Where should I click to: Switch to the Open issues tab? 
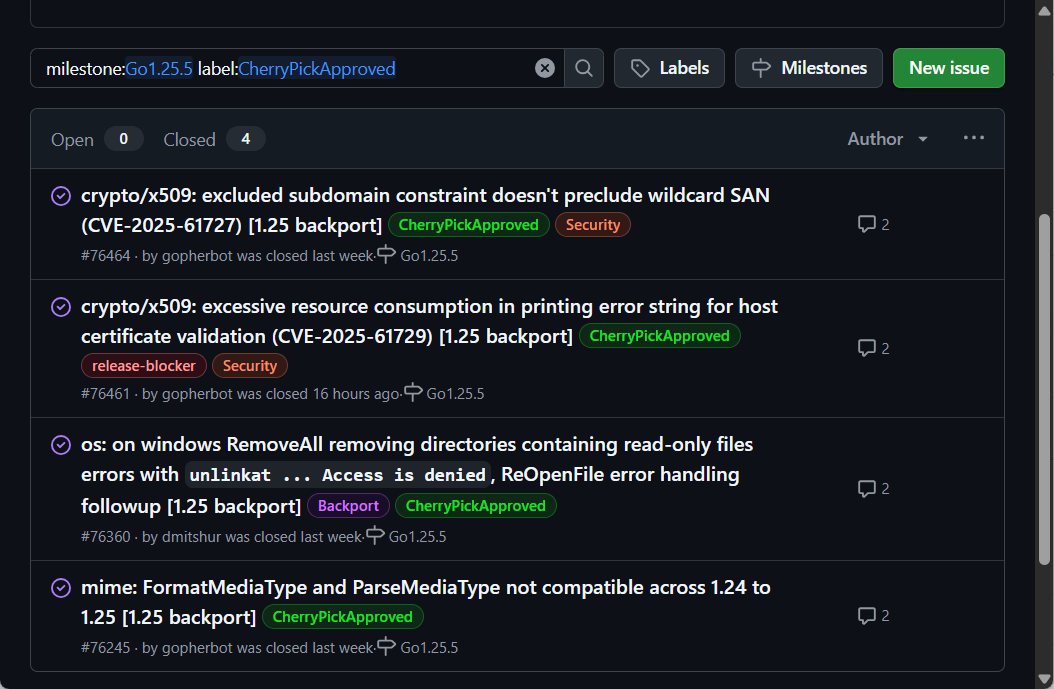click(96, 139)
